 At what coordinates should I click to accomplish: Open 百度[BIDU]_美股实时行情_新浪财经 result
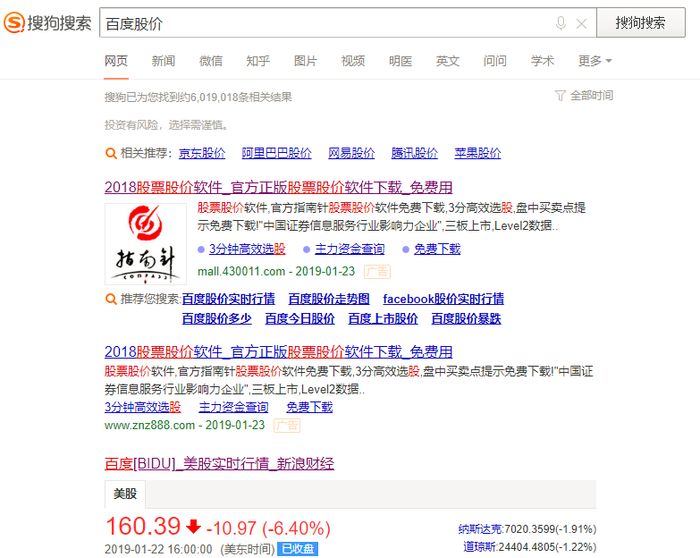click(x=219, y=464)
